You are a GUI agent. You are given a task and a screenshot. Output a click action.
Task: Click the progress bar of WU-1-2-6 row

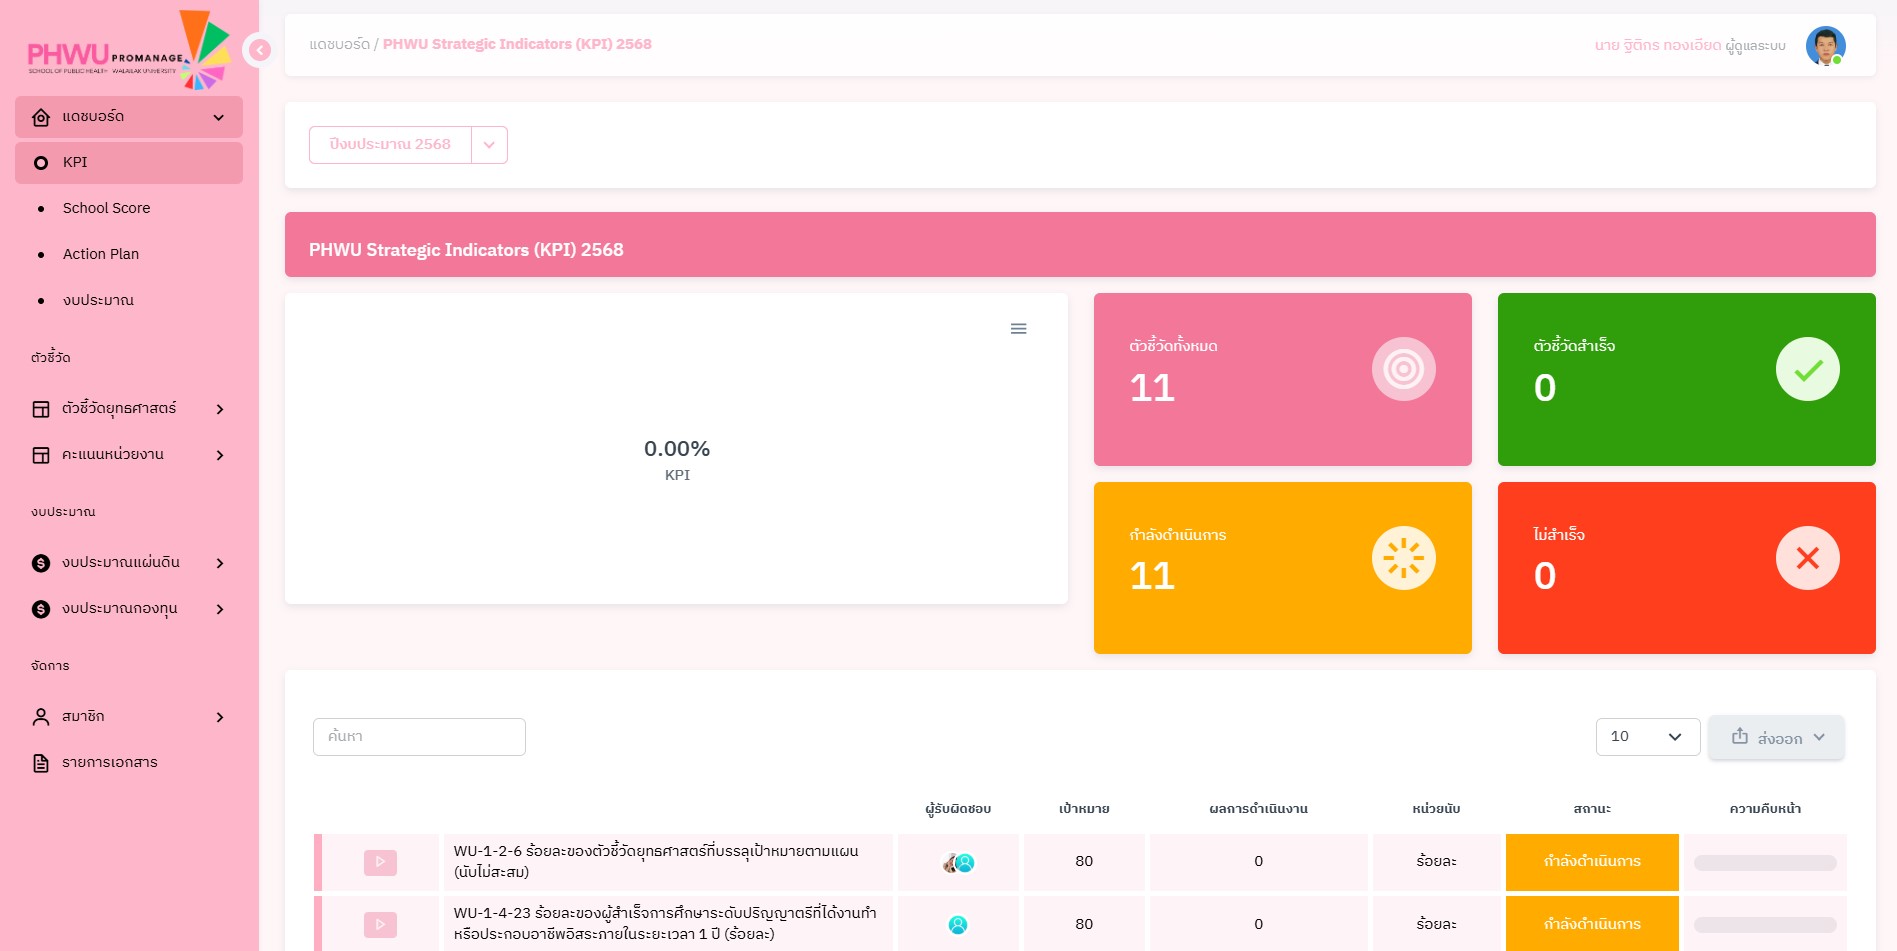(x=1764, y=863)
